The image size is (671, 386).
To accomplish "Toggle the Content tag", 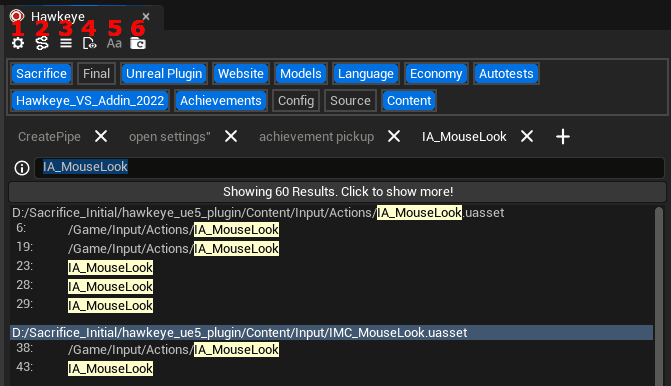I will 409,101.
